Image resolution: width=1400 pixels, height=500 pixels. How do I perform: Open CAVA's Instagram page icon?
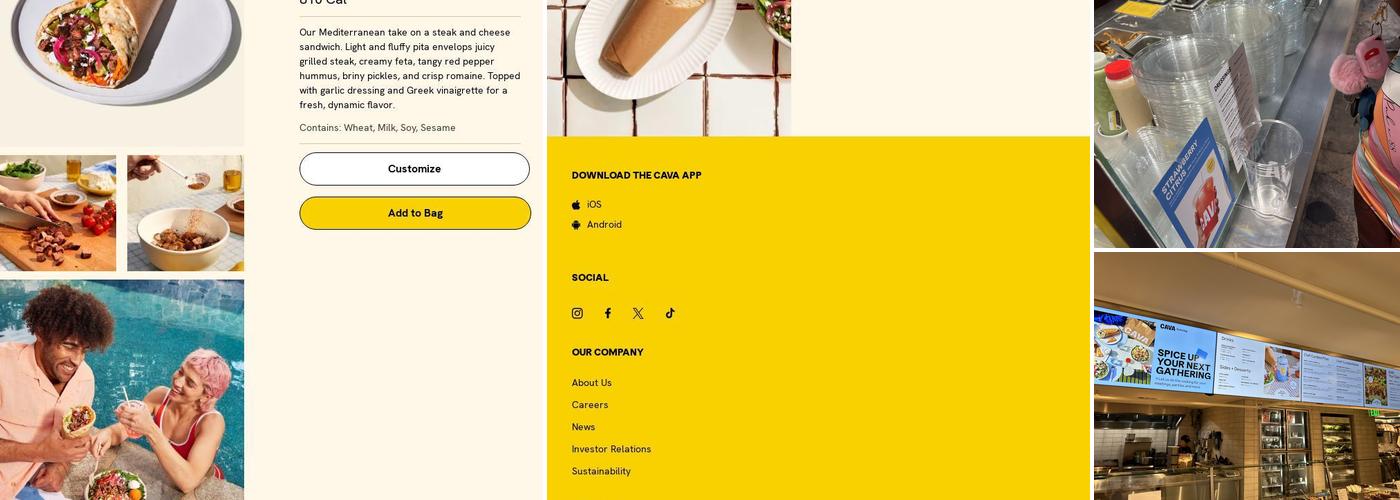click(577, 313)
